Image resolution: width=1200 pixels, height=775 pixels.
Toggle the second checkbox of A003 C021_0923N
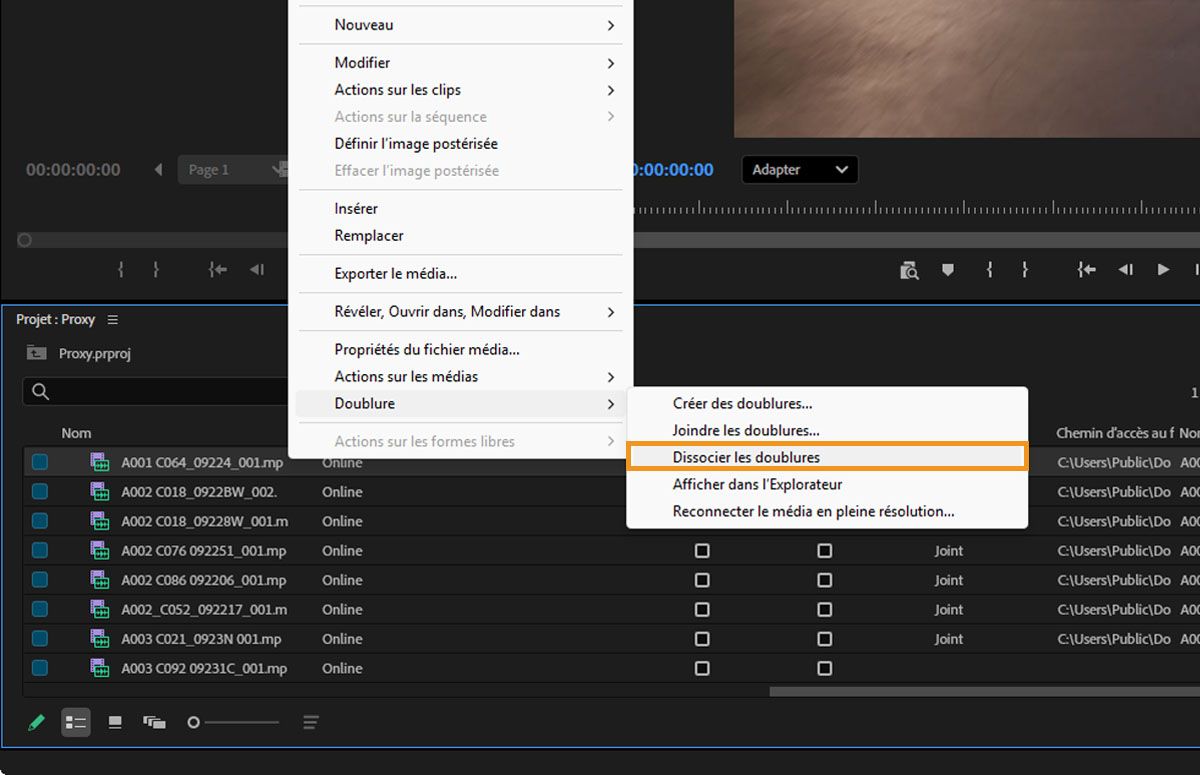coord(825,638)
